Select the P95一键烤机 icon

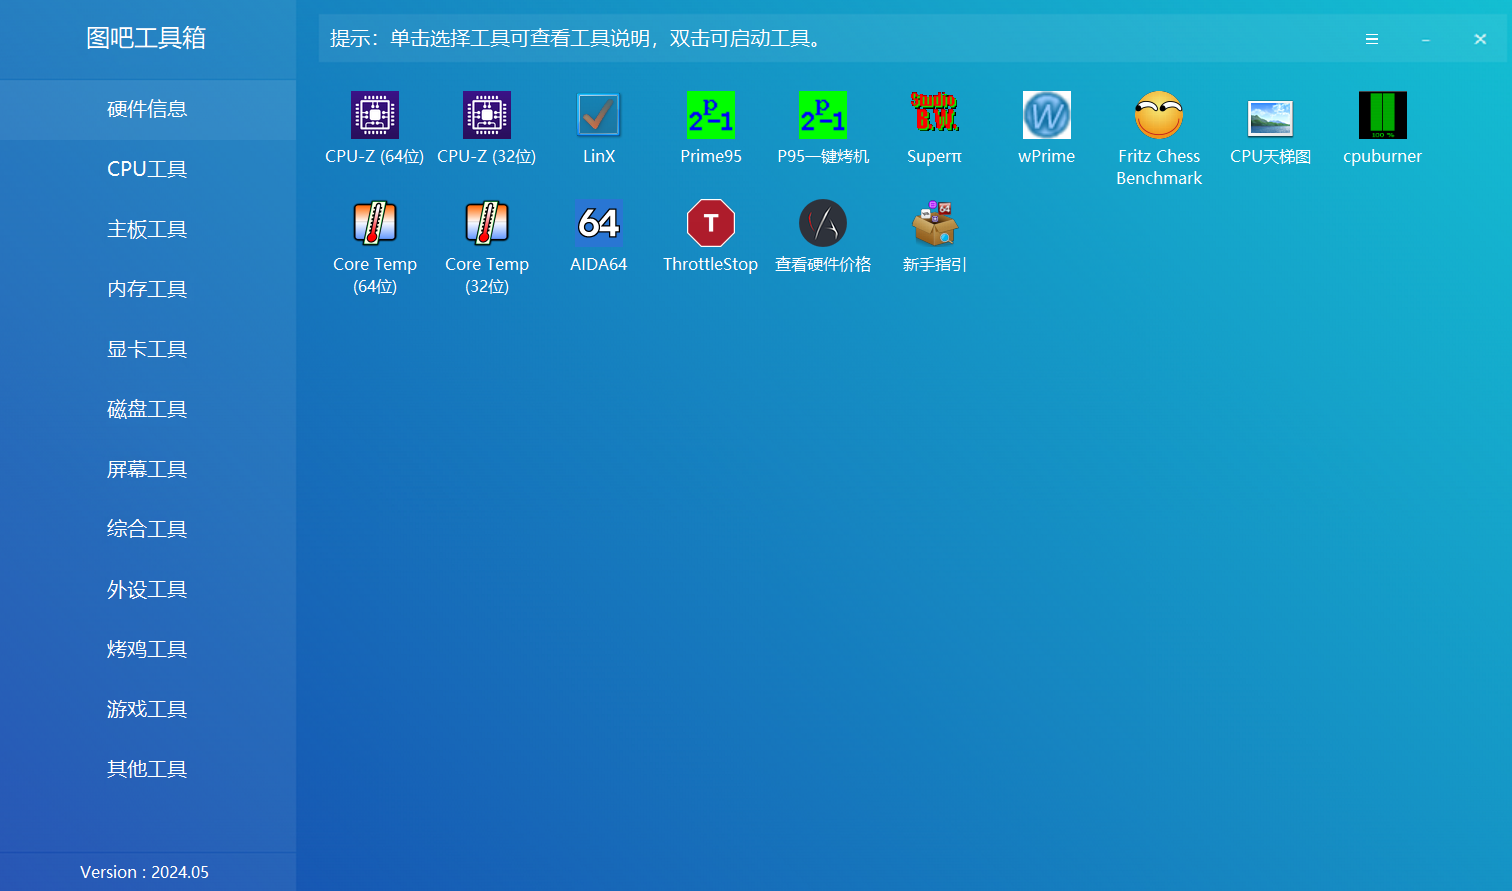[x=823, y=115]
